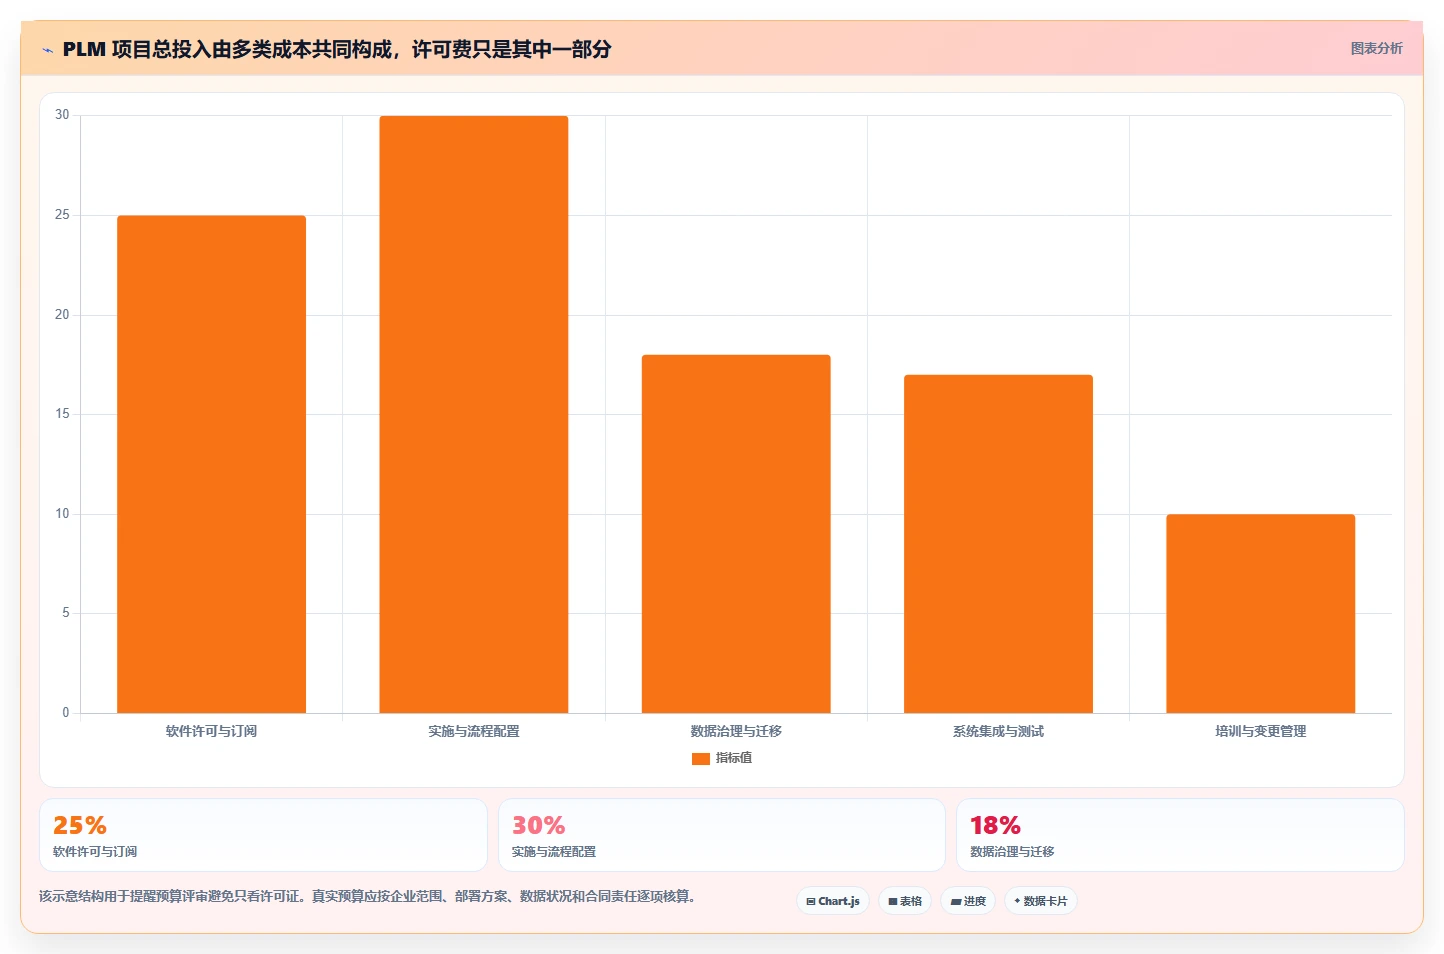Viewport: 1444px width, 954px height.
Task: Click the y-axis value 30
Action: pos(62,115)
